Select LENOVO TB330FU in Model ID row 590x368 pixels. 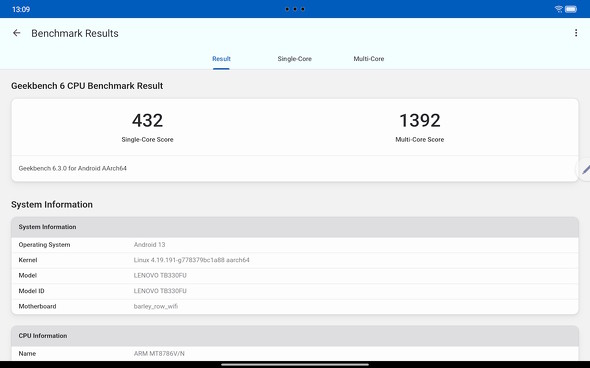(160, 291)
